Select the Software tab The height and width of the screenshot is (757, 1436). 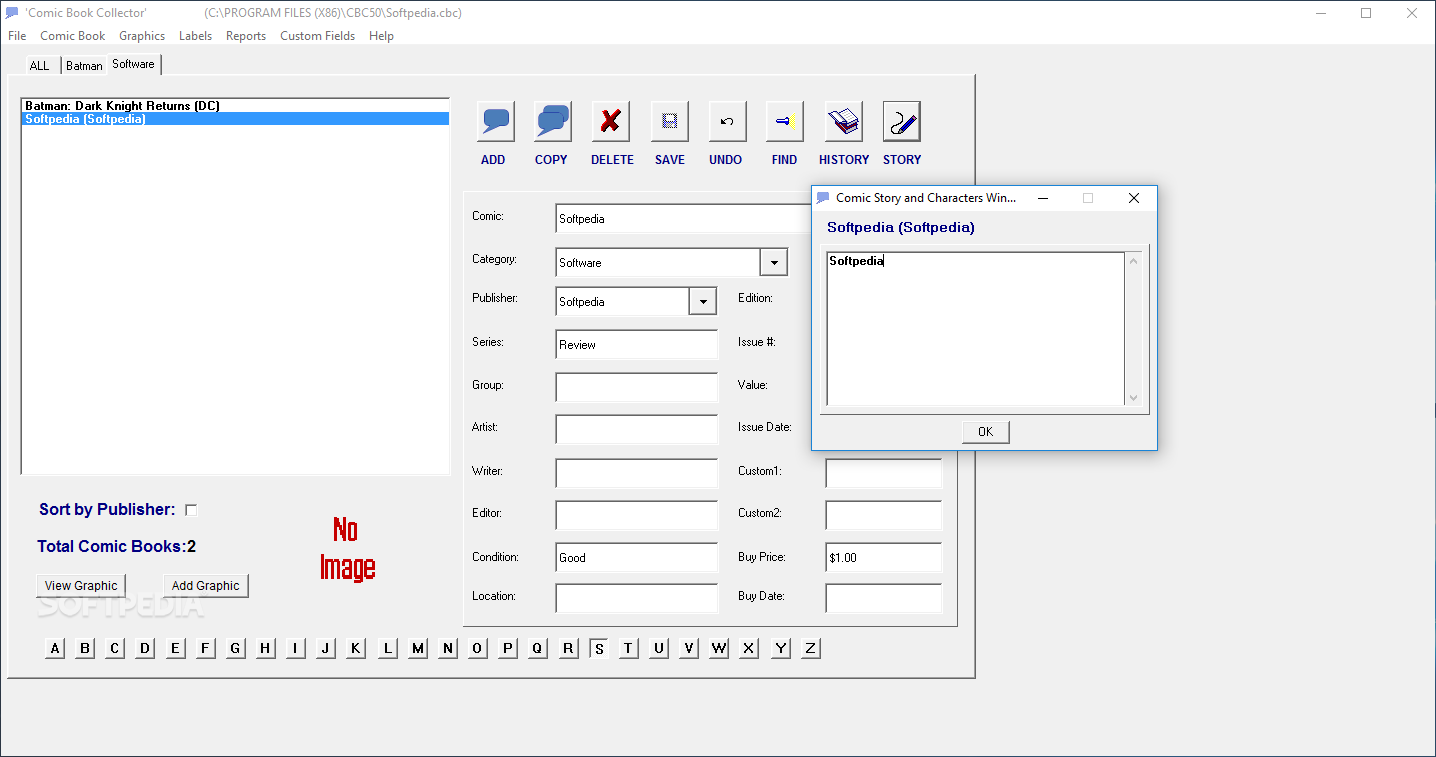[133, 64]
